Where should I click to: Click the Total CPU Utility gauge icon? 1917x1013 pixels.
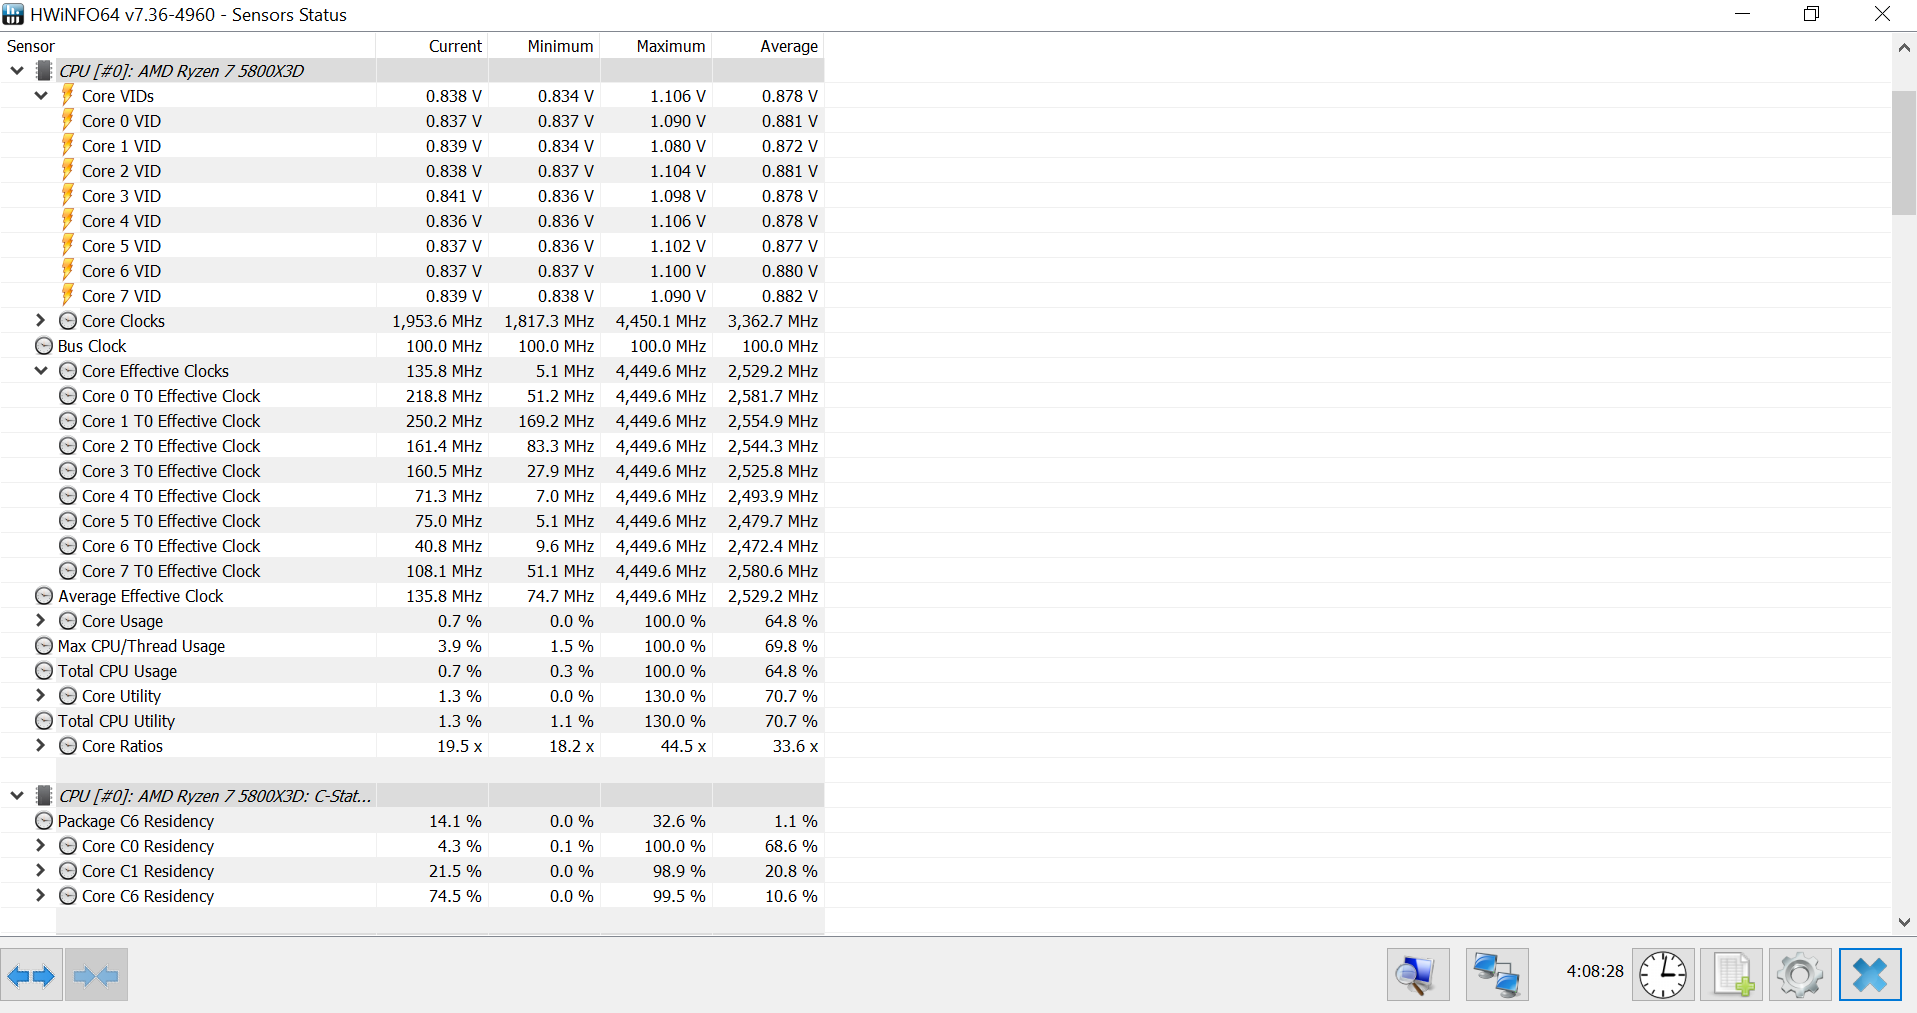pos(44,721)
